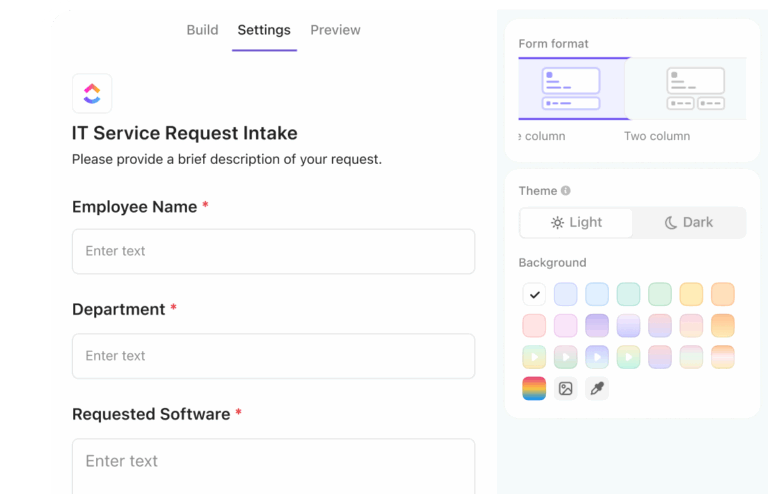Viewport: 768px width, 494px height.
Task: Open the Settings tab
Action: tap(264, 30)
